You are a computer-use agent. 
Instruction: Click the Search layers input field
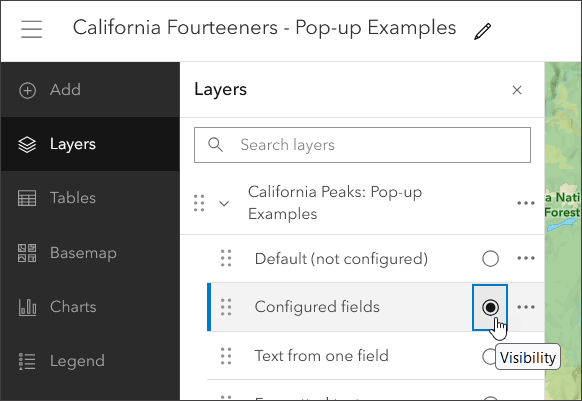click(x=362, y=145)
